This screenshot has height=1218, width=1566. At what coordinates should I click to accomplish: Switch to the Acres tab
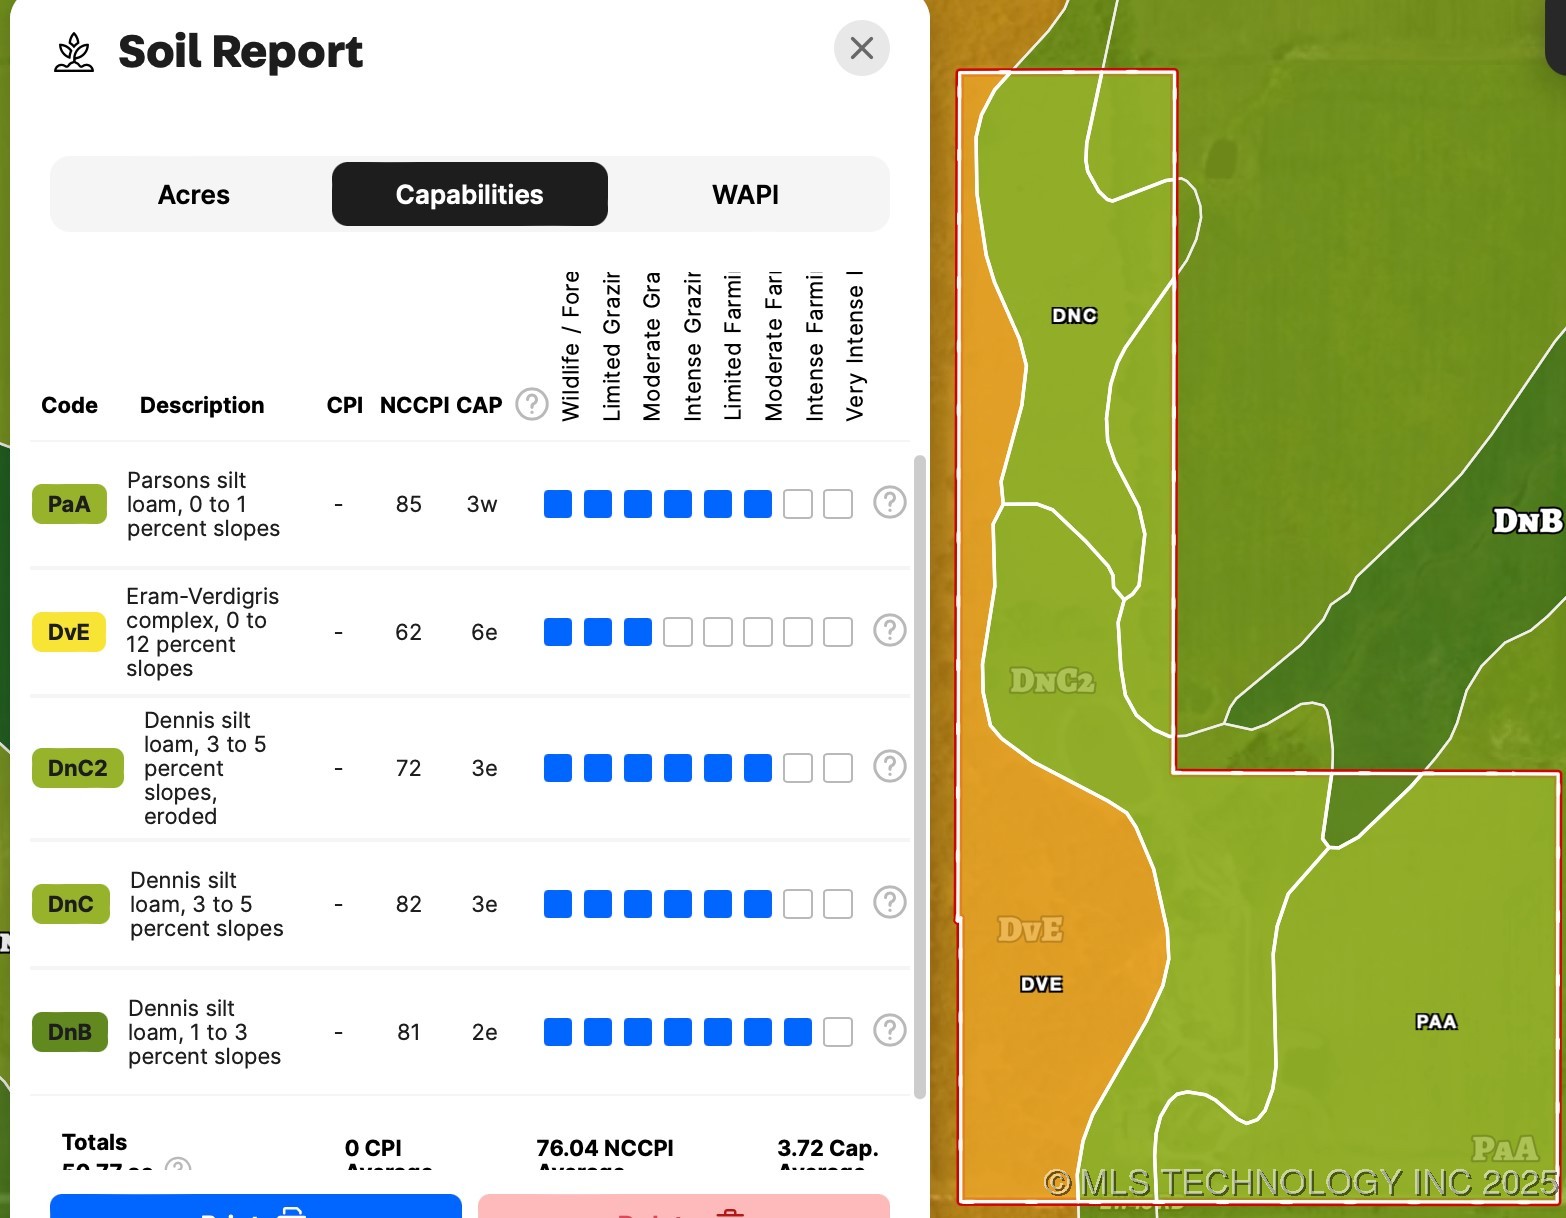click(194, 194)
